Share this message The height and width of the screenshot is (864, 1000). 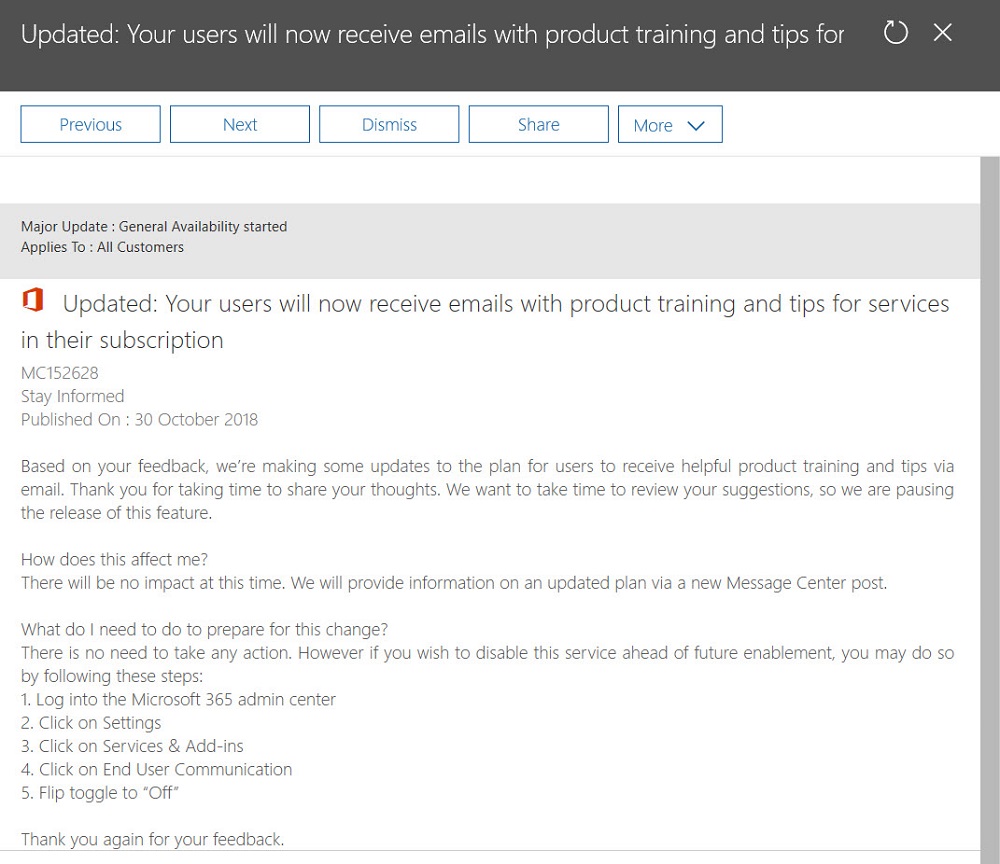pyautogui.click(x=538, y=125)
